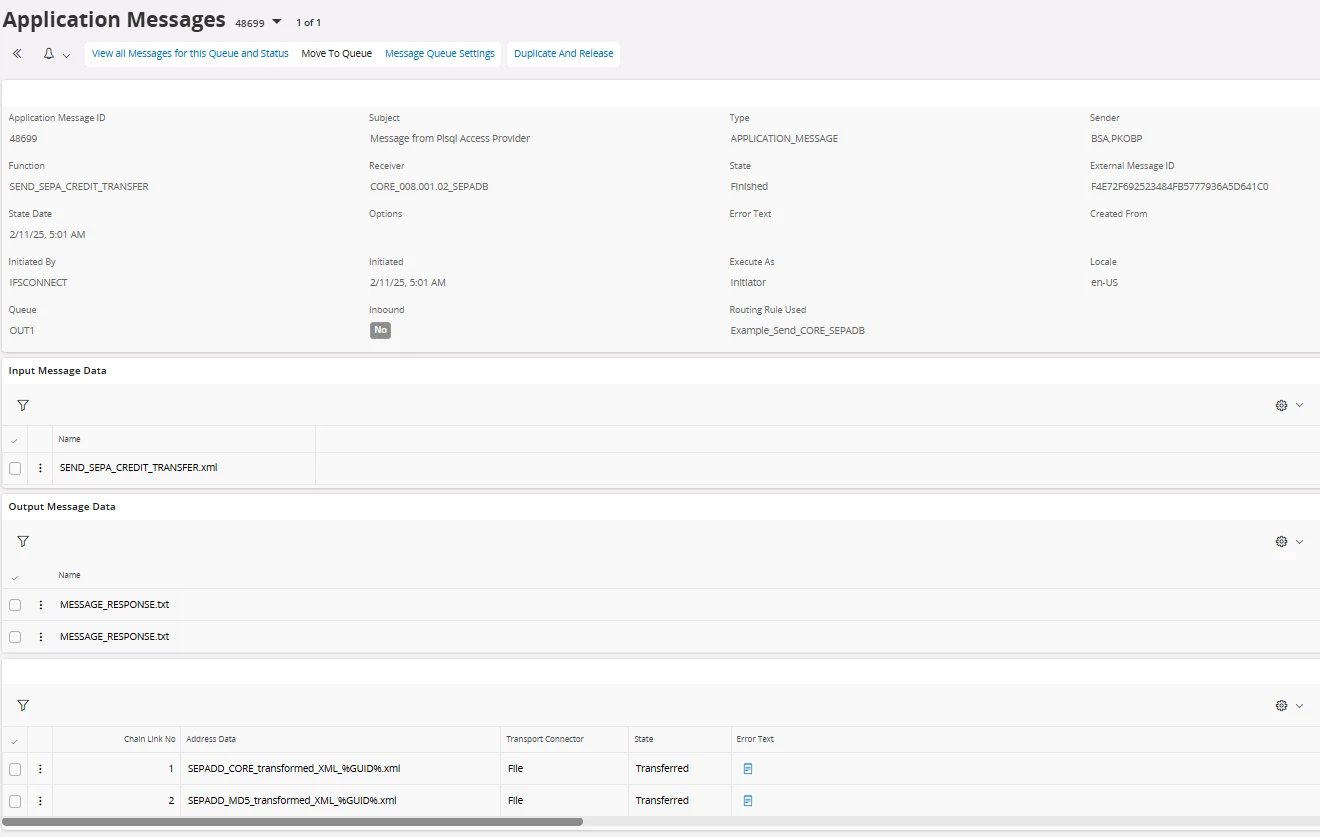Screen dimensions: 1320x837
Task: Click View all Messages for this Queue and Status
Action: point(190,54)
